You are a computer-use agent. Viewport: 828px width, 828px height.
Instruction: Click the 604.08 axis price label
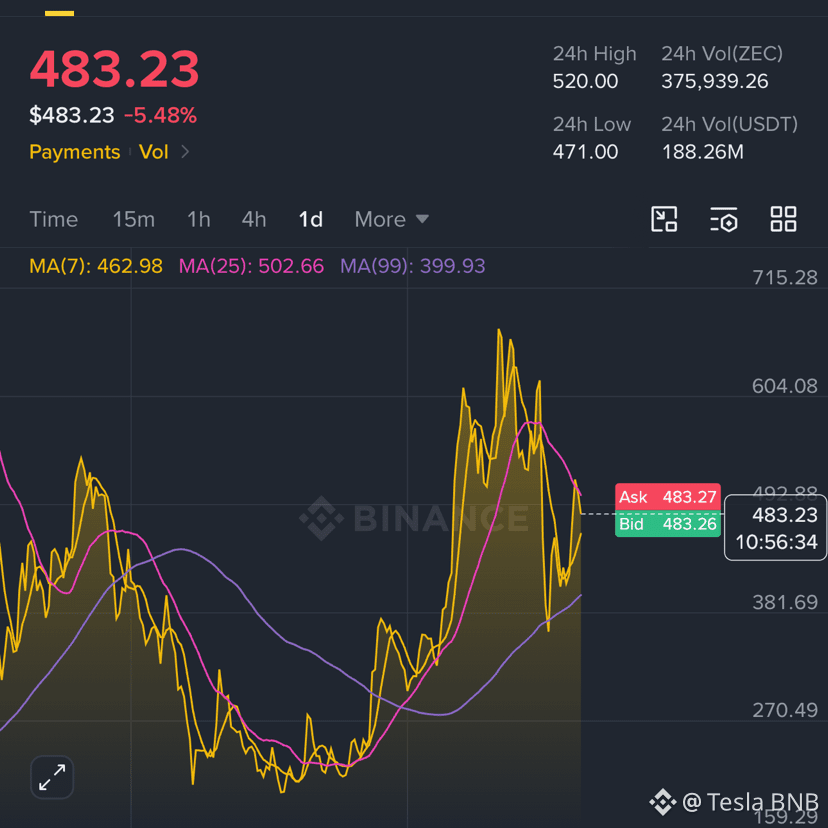(785, 386)
